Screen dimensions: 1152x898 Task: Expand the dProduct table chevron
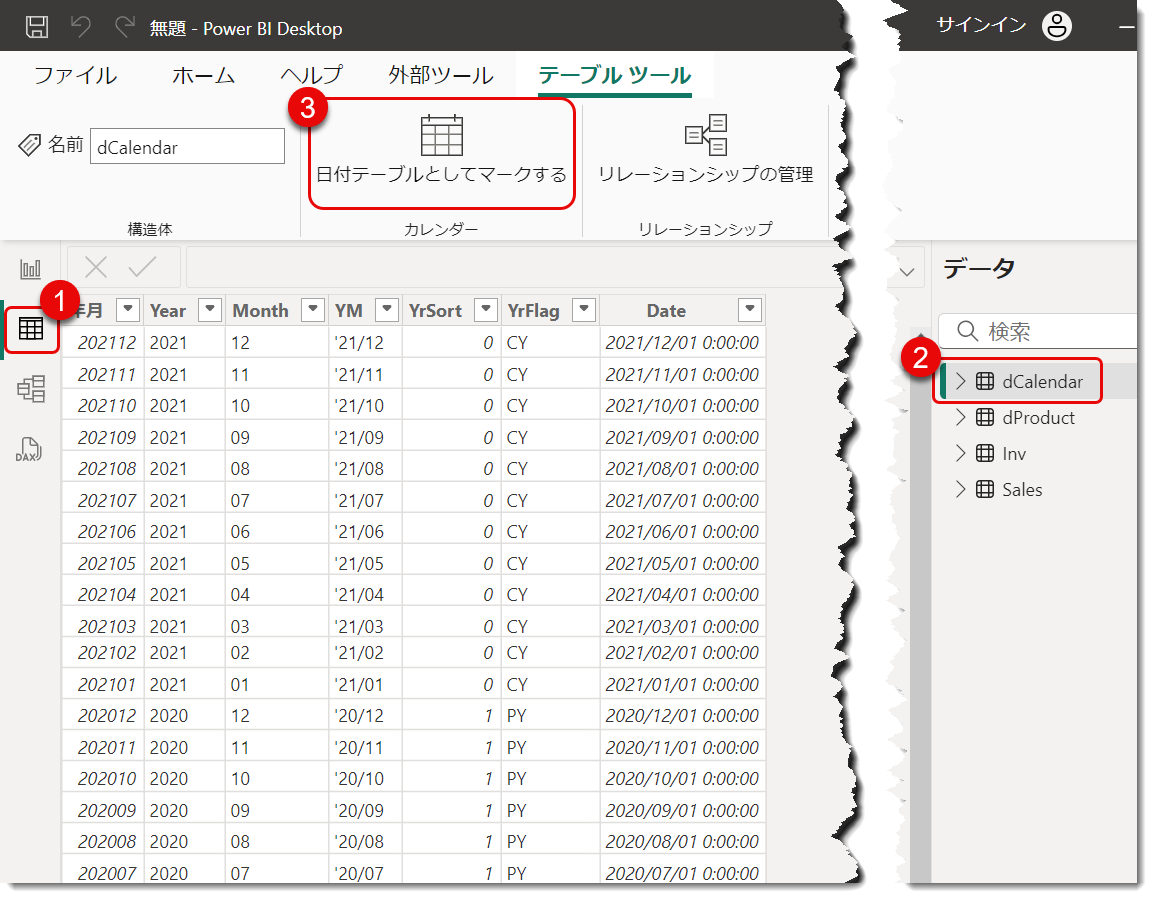click(x=960, y=417)
